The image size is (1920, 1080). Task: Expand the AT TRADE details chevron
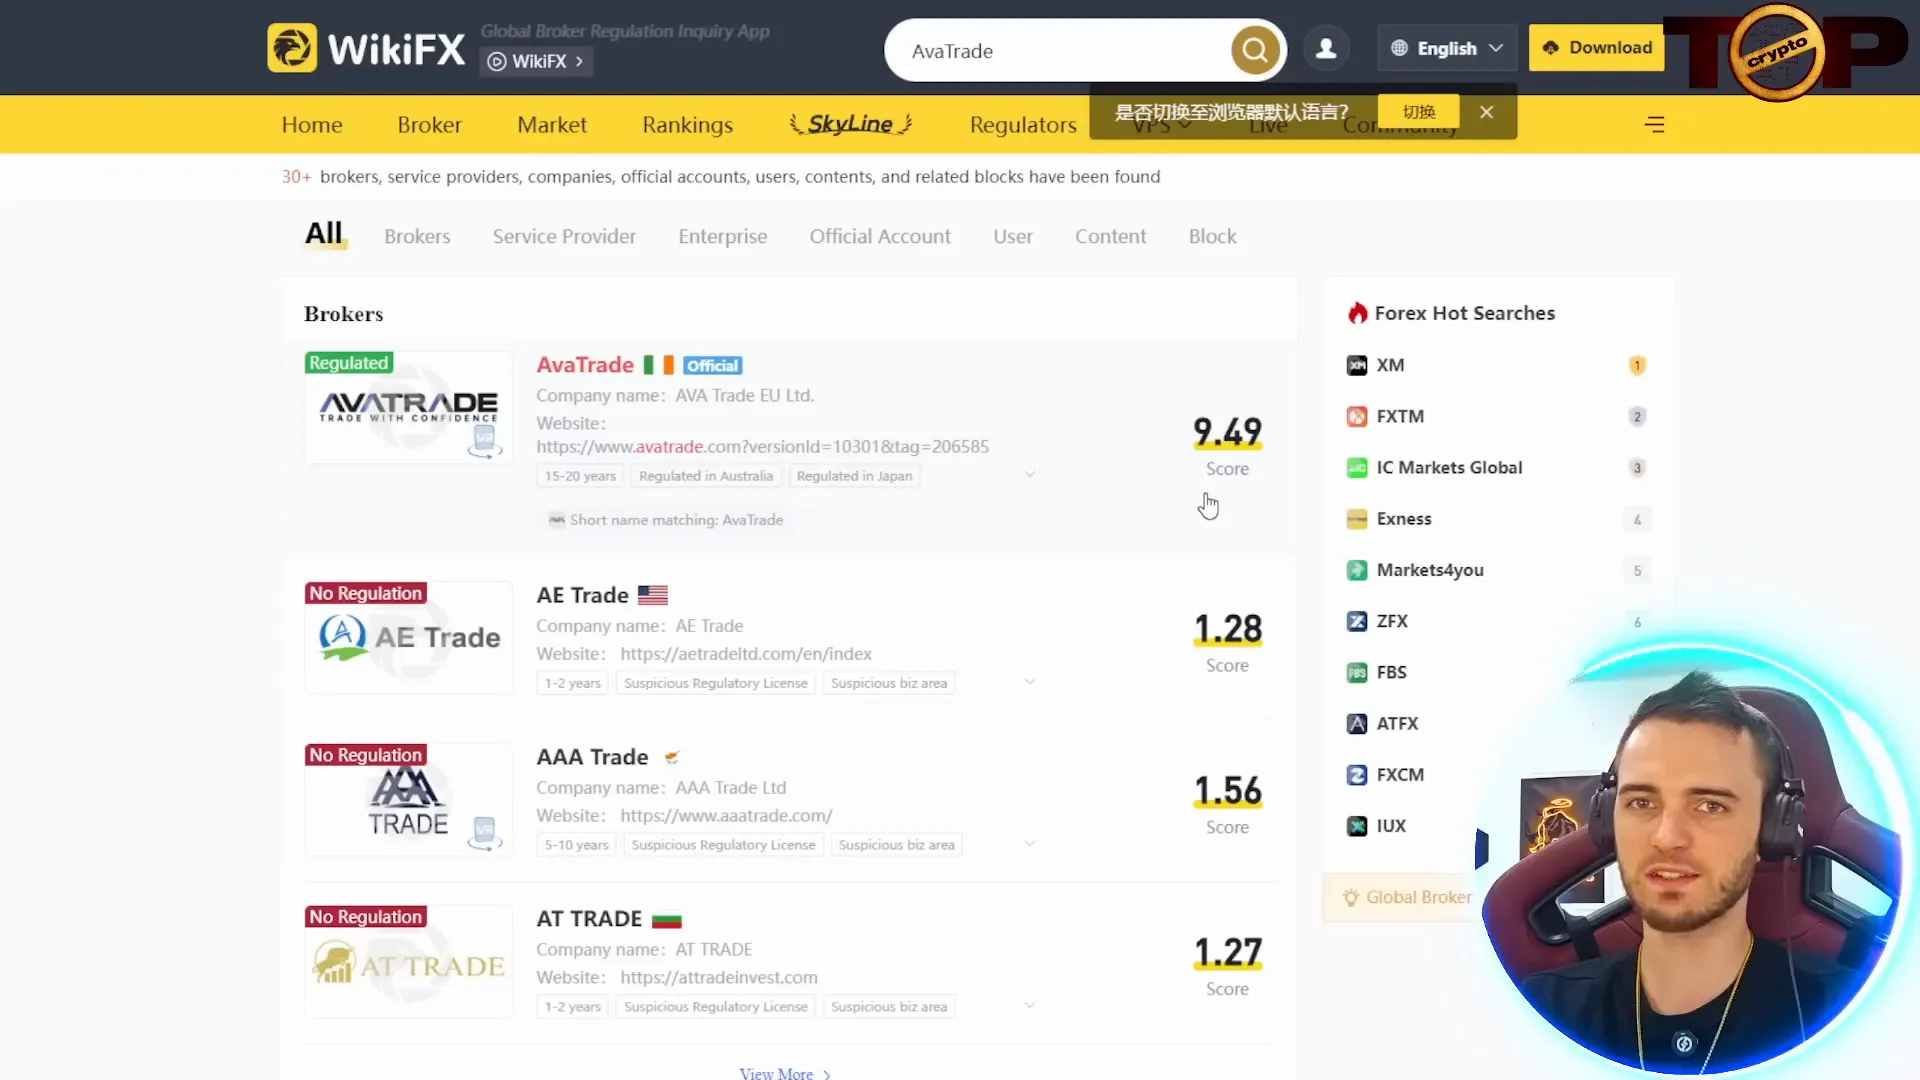(x=1029, y=1005)
